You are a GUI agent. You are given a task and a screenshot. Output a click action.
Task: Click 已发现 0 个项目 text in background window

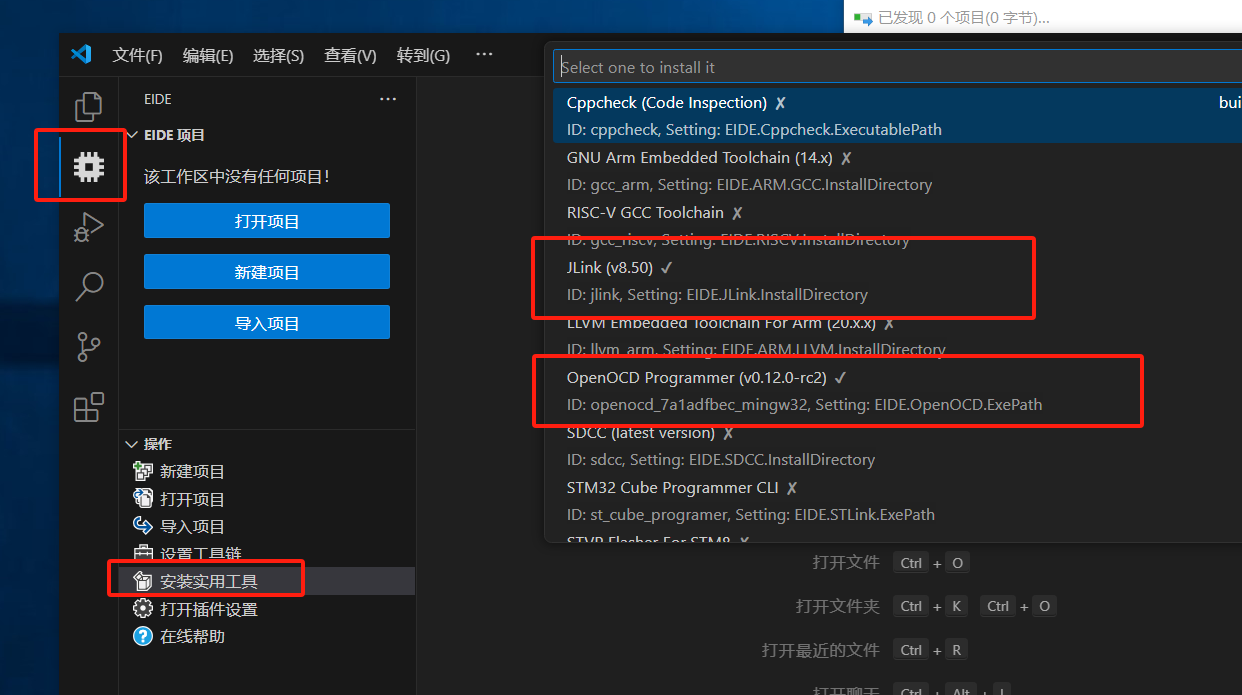tap(964, 18)
